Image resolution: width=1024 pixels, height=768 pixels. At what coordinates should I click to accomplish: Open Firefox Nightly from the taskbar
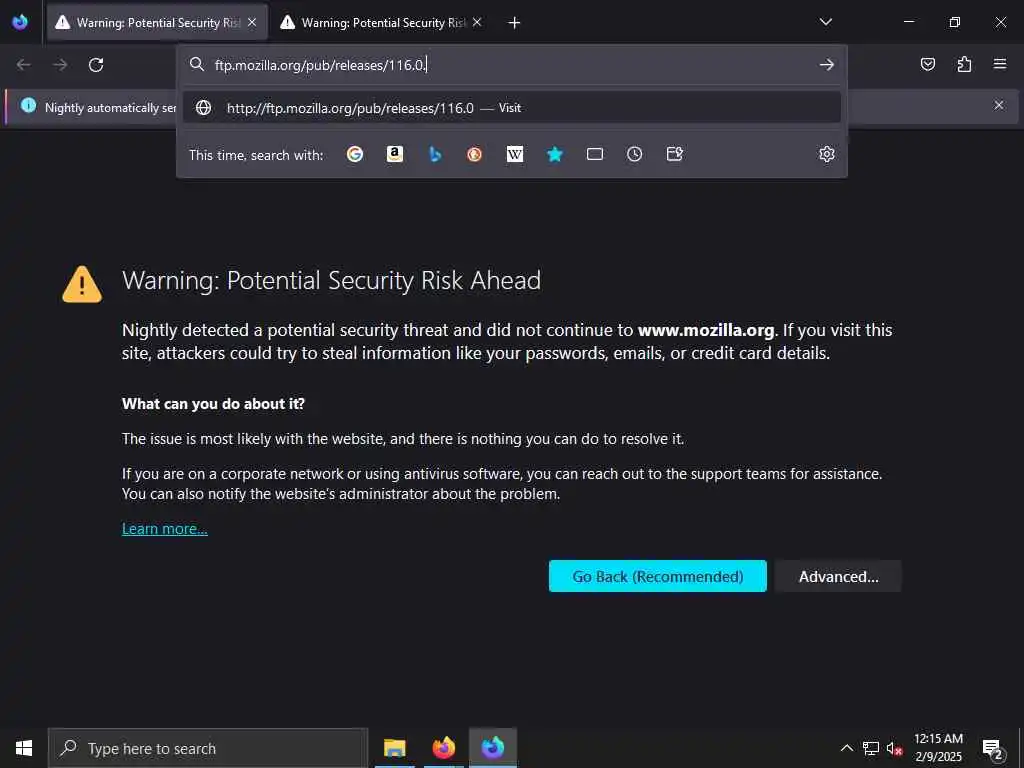coord(492,748)
